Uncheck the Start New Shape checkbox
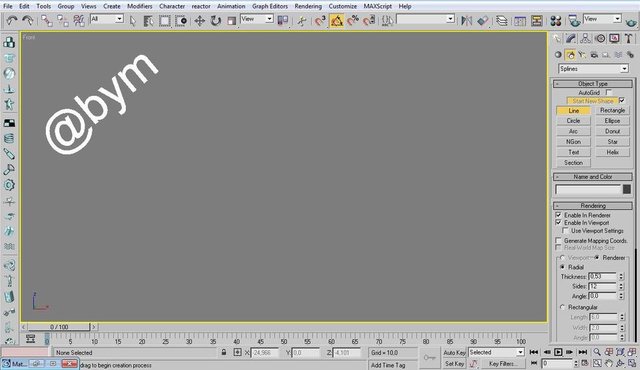Screen dimensions: 640x370 [x=622, y=100]
